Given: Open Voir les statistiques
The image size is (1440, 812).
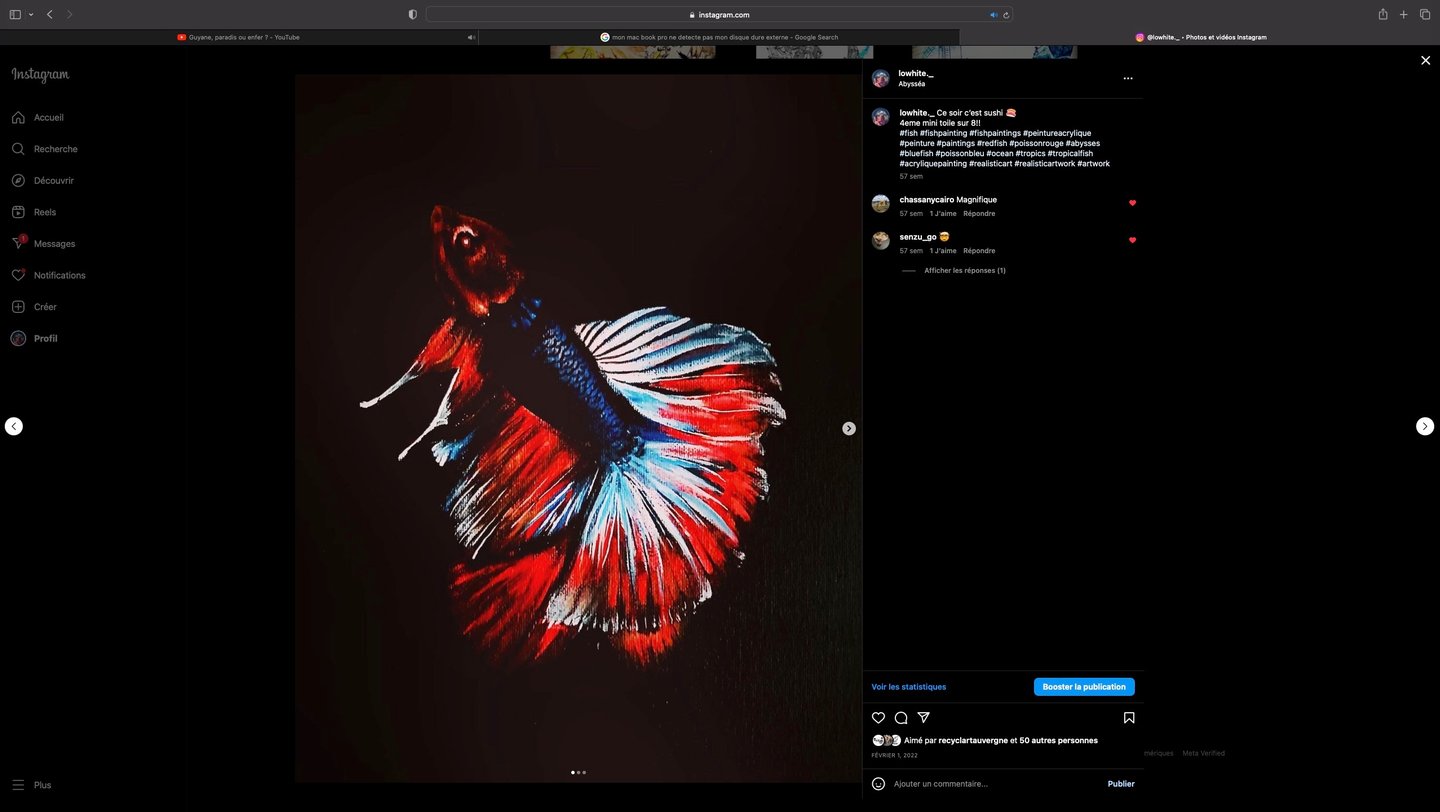Looking at the screenshot, I should [908, 687].
